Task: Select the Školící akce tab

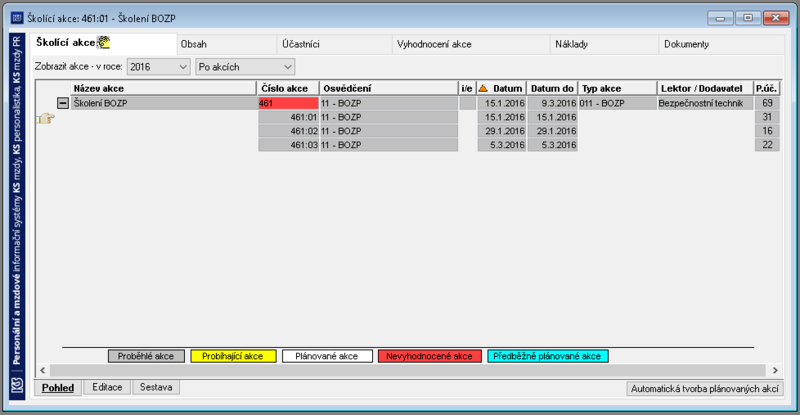Action: (104, 43)
